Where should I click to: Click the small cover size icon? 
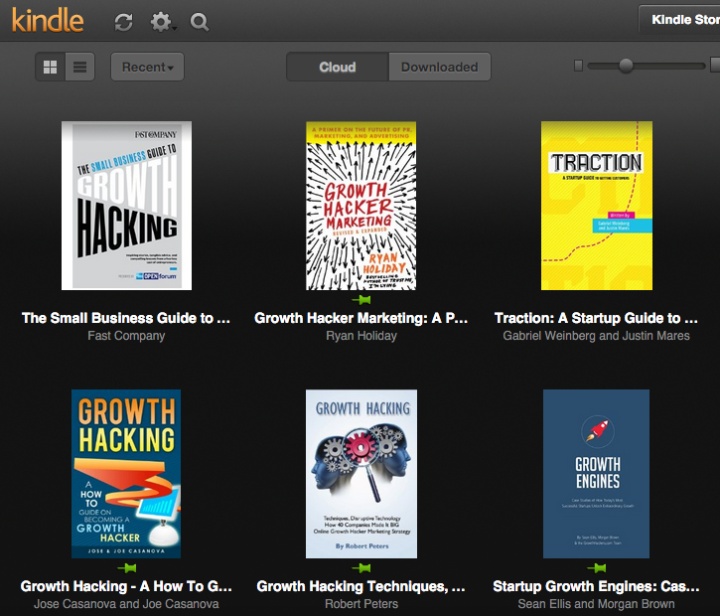point(579,66)
